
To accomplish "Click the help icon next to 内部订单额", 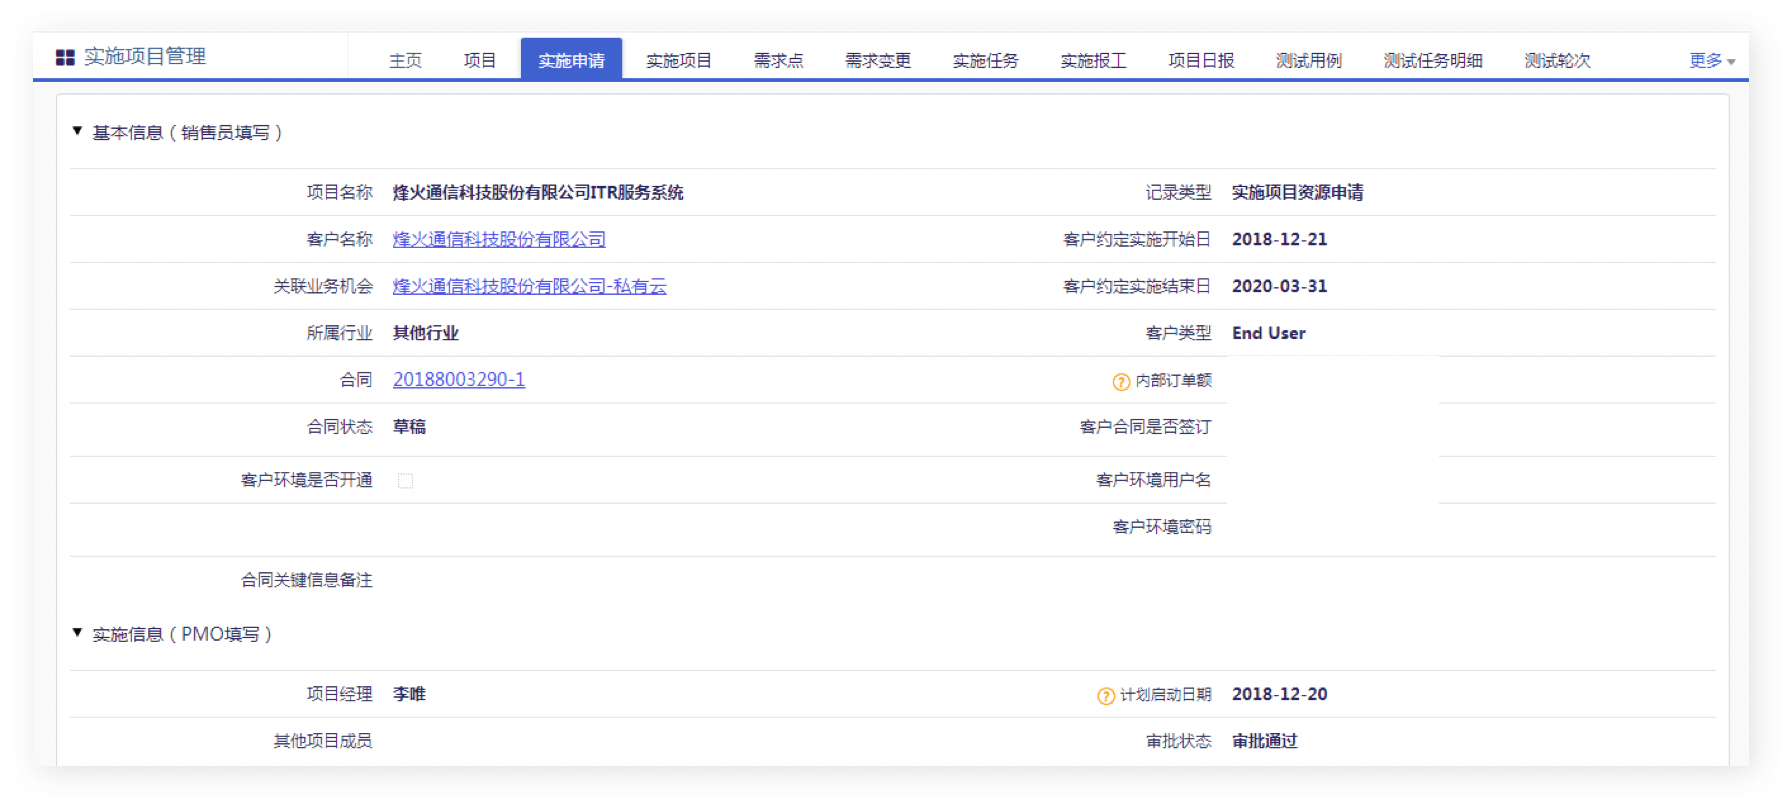I will (x=1121, y=382).
